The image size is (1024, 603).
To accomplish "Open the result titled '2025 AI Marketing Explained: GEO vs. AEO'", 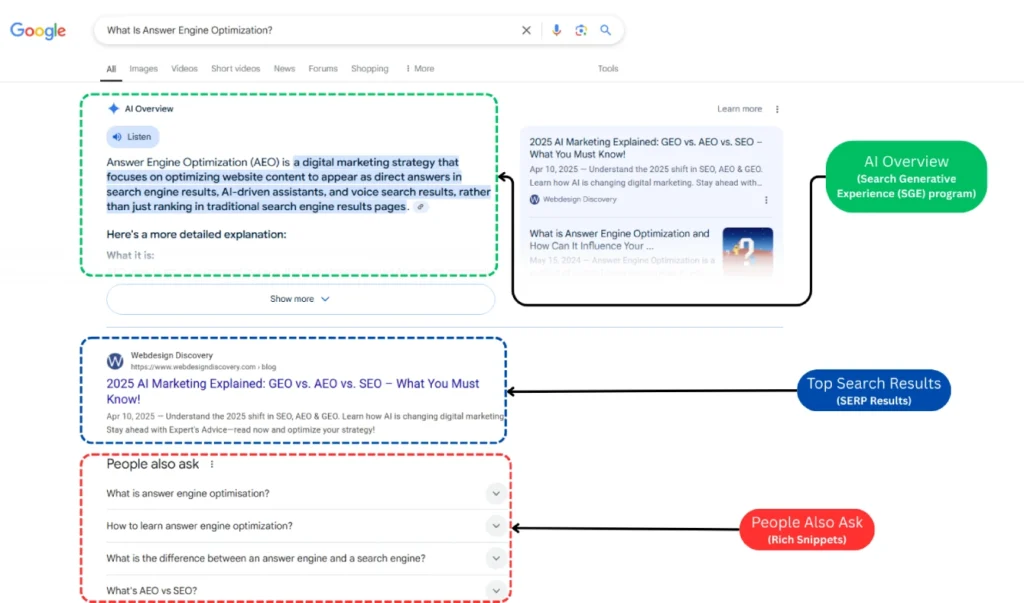I will coord(293,391).
